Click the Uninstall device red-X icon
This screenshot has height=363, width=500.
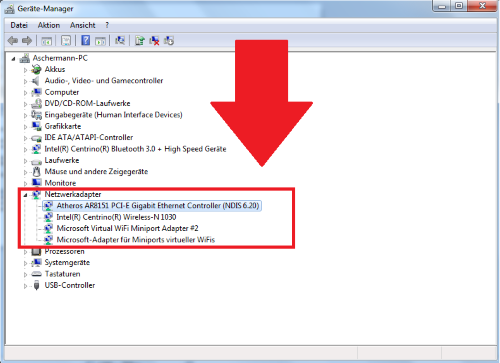click(x=154, y=41)
